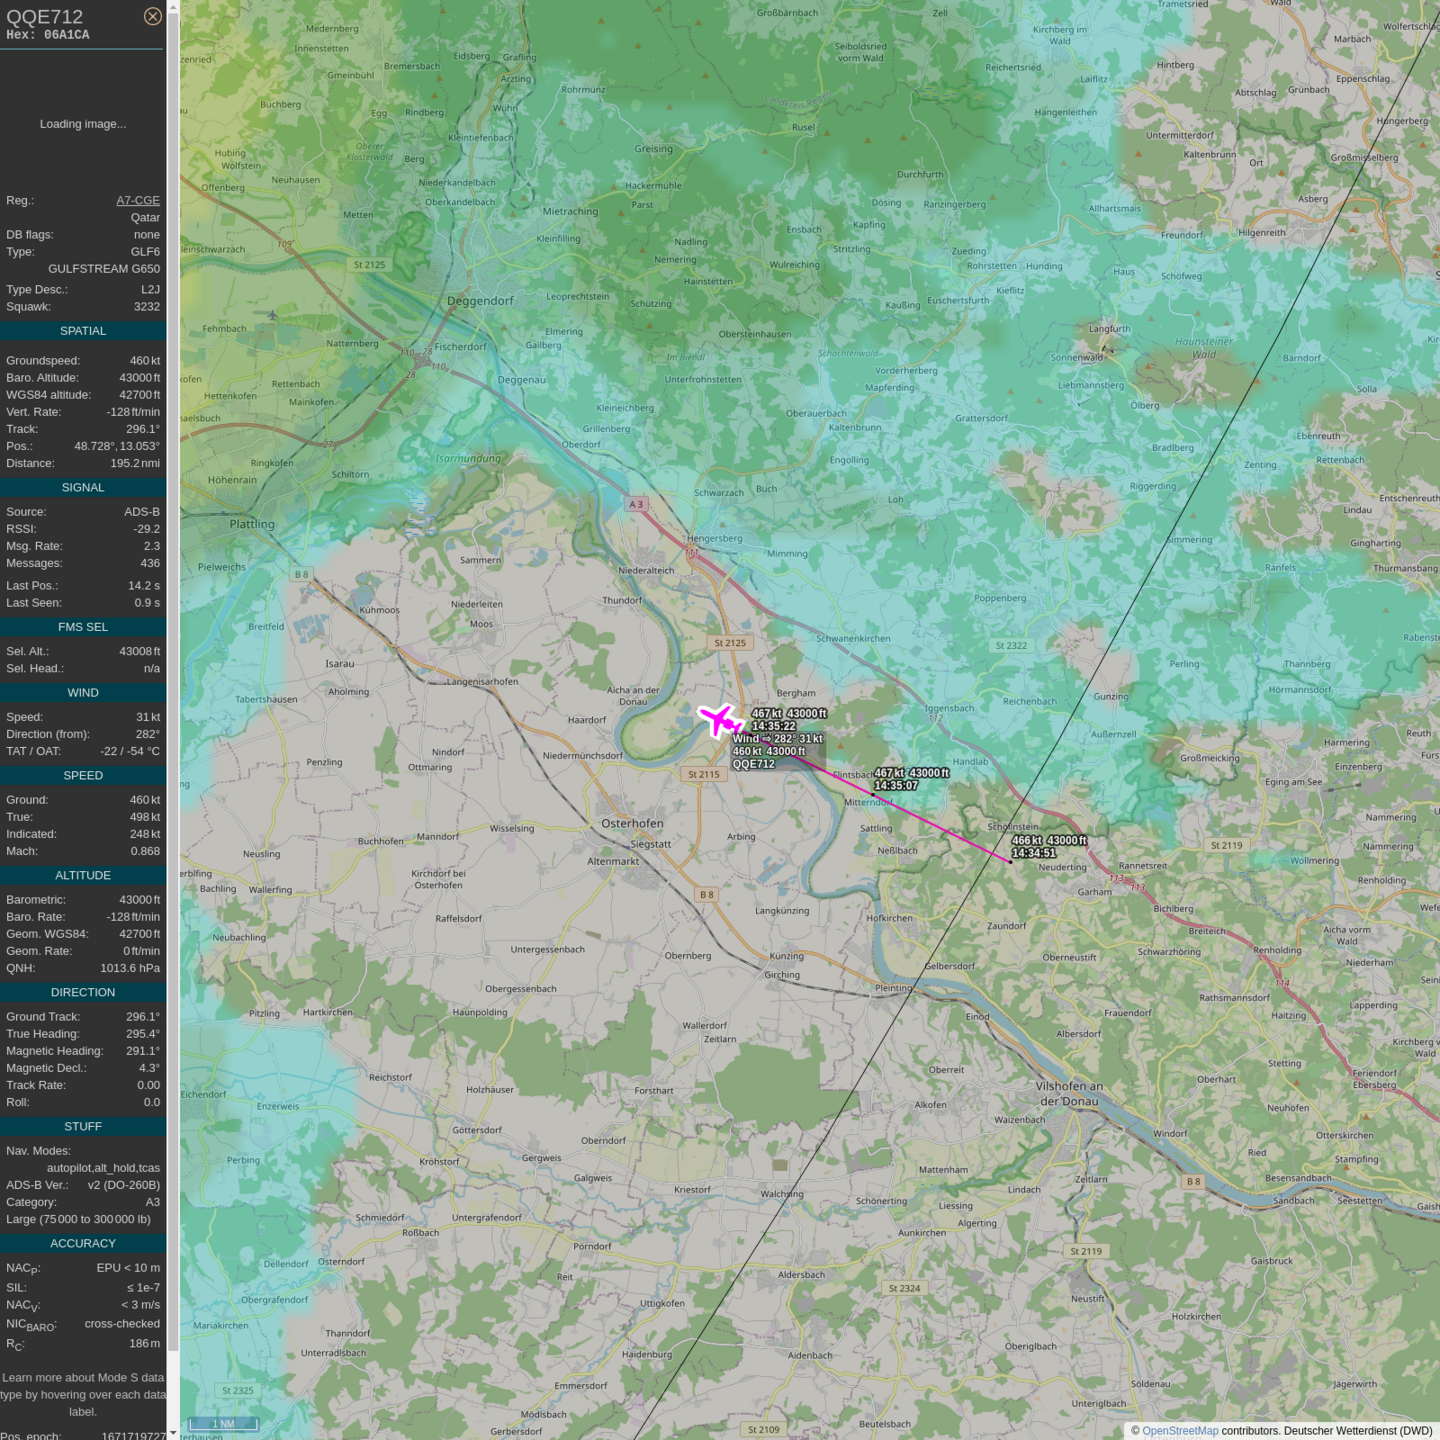Click the 1 NM map scale bar
Image resolution: width=1440 pixels, height=1440 pixels.
point(222,1423)
